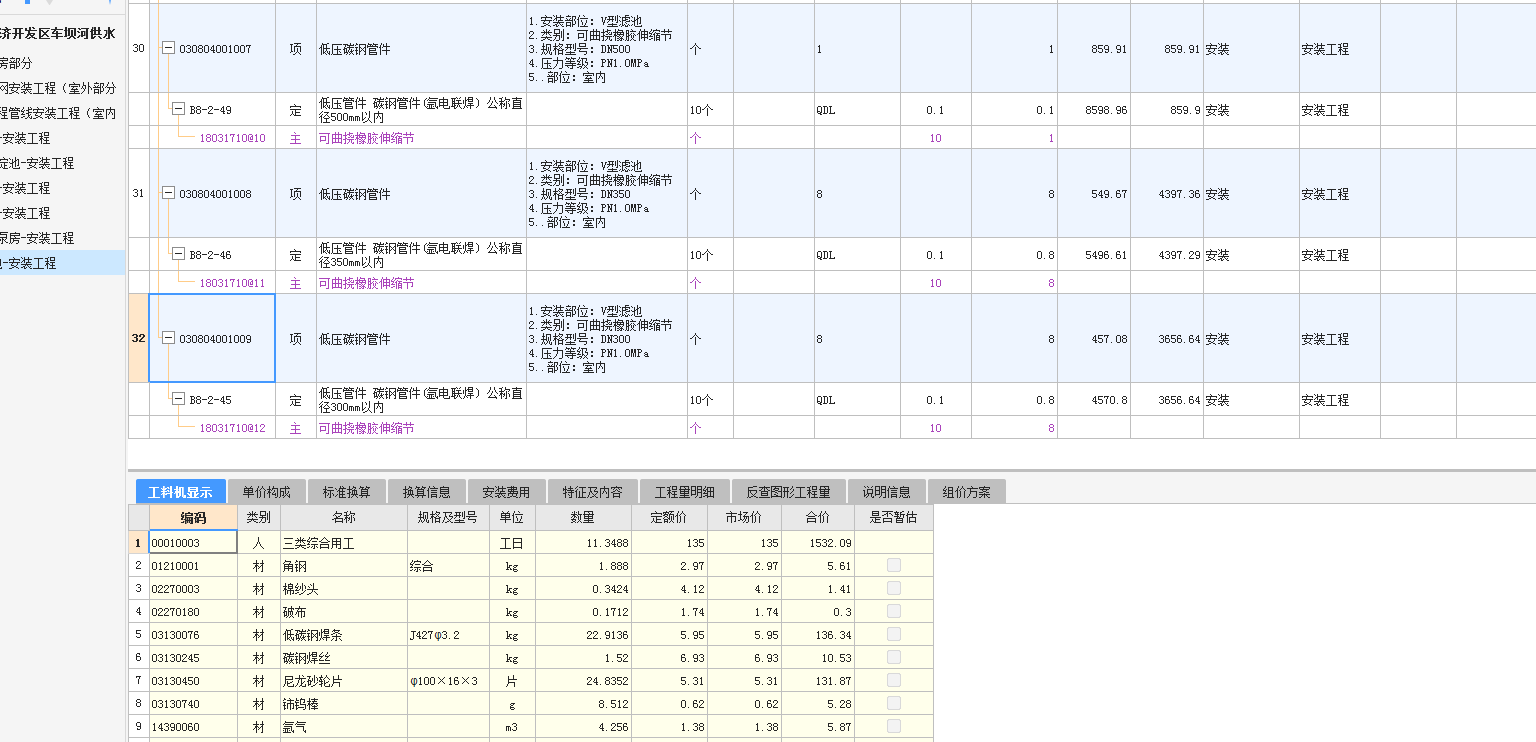Open the 标准换算 tab

pyautogui.click(x=346, y=492)
